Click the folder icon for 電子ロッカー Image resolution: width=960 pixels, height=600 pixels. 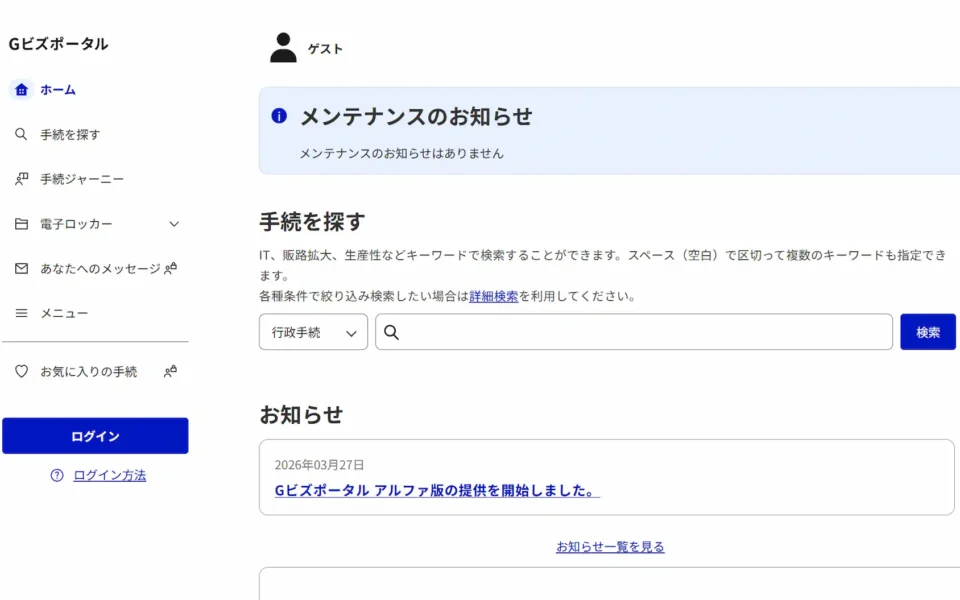(21, 224)
